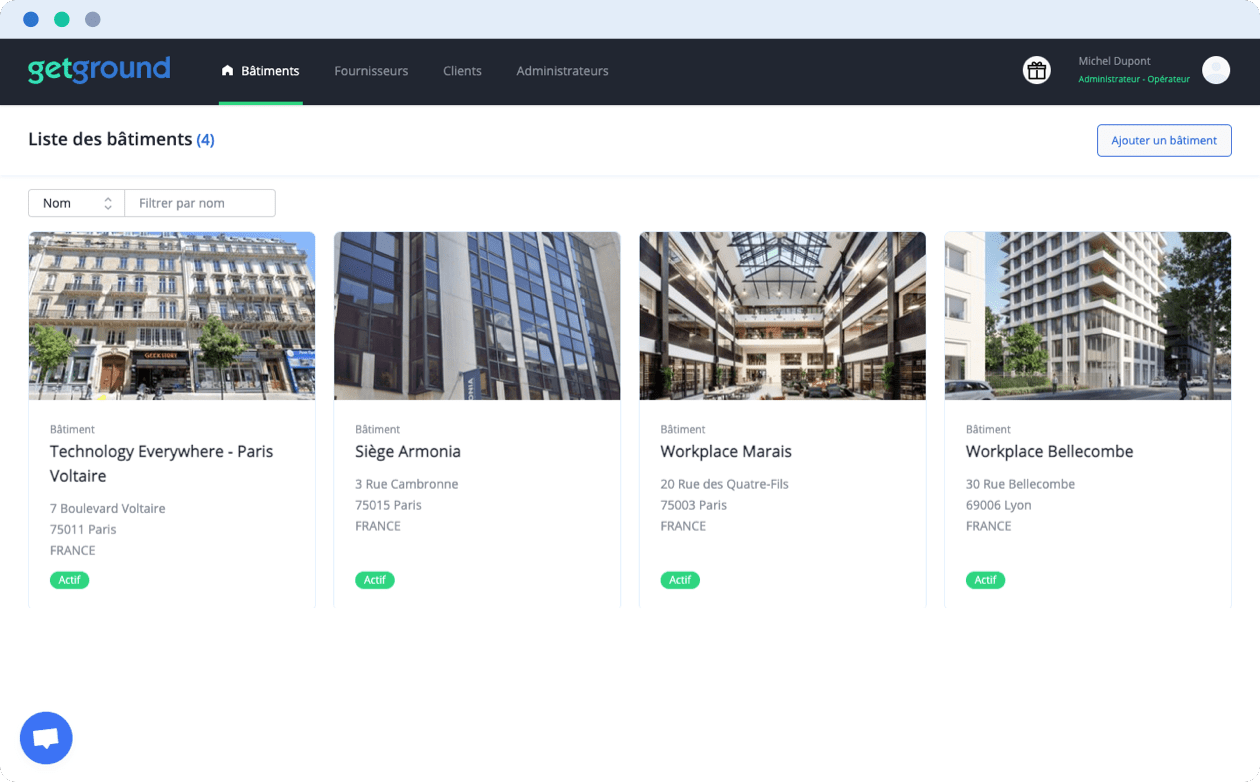Open the Nom filter dropdown
Screen dimensions: 1260x782
pyautogui.click(x=76, y=203)
